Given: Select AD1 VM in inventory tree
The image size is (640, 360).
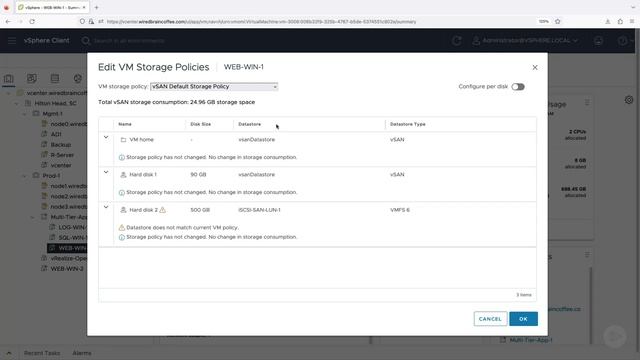Looking at the screenshot, I should (56, 134).
